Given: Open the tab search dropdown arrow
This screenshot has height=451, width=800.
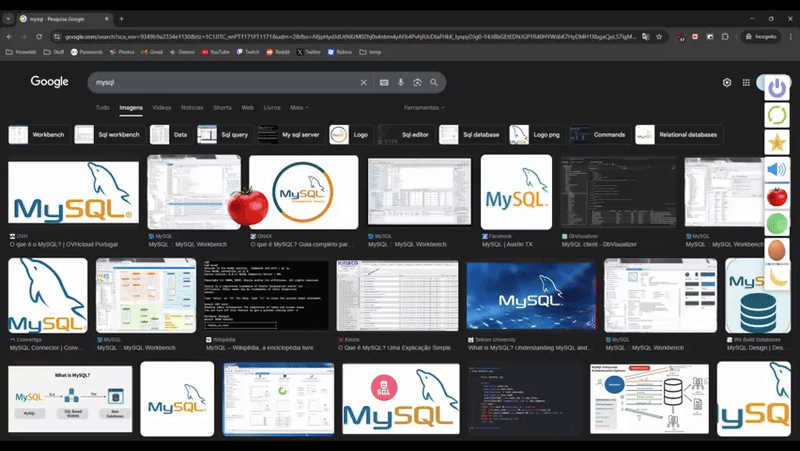Looking at the screenshot, I should pyautogui.click(x=9, y=18).
